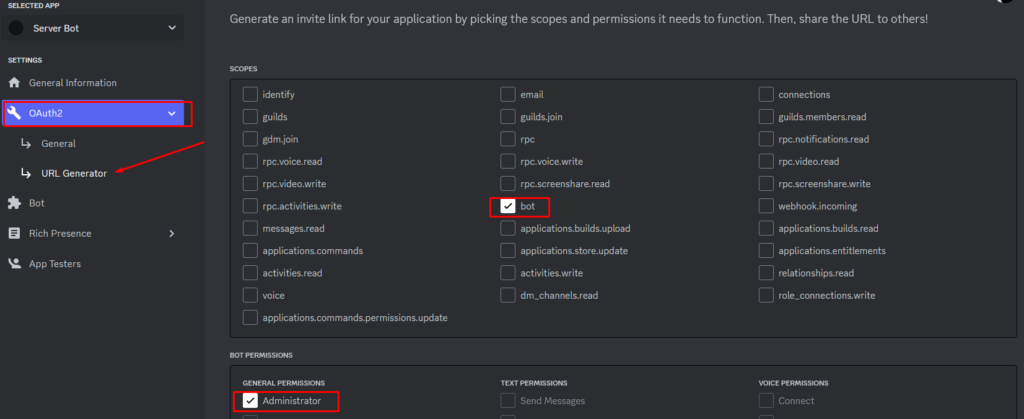The image size is (1024, 419).
Task: Click the arrow icon beside General sub-item
Action: pos(26,144)
